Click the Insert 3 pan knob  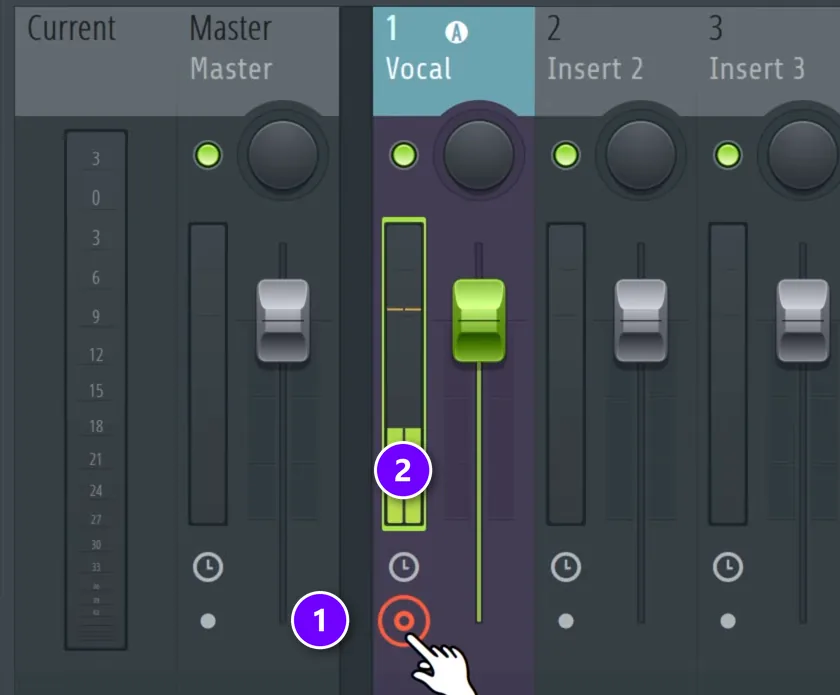[x=803, y=155]
